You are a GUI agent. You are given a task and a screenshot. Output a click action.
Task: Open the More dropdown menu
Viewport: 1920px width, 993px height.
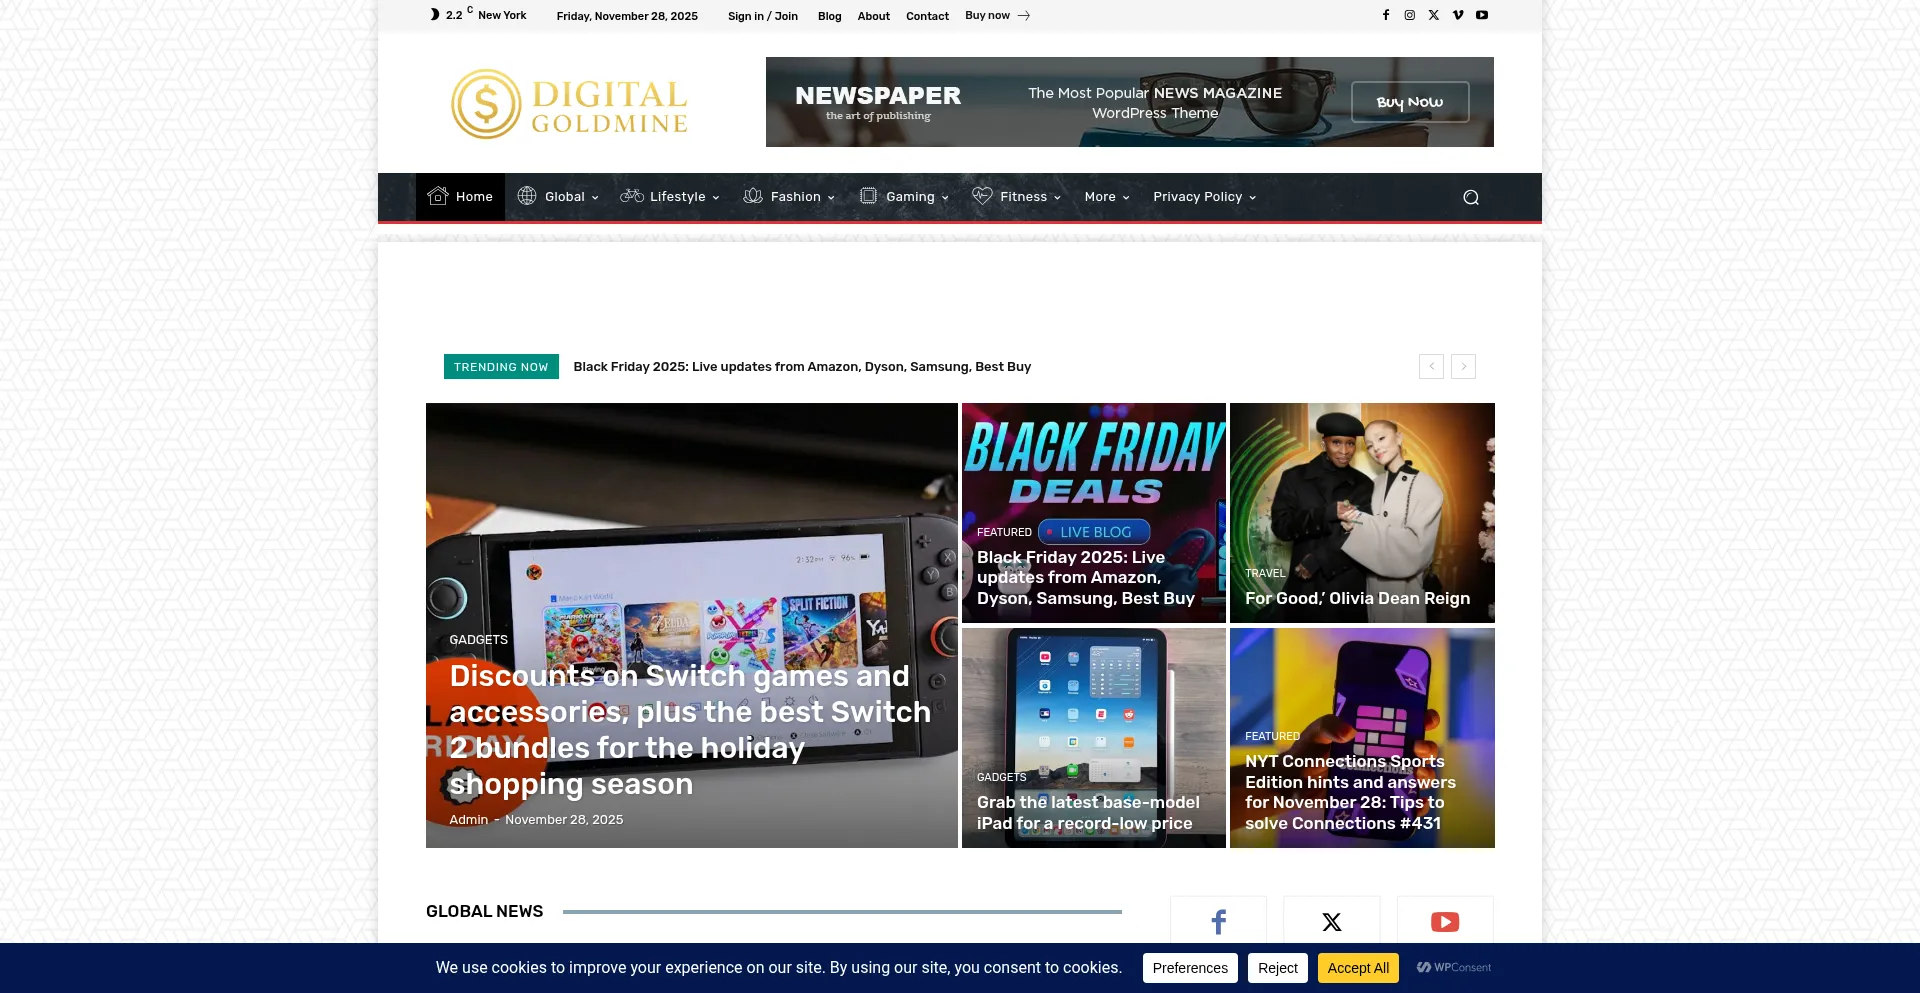[x=1107, y=197]
